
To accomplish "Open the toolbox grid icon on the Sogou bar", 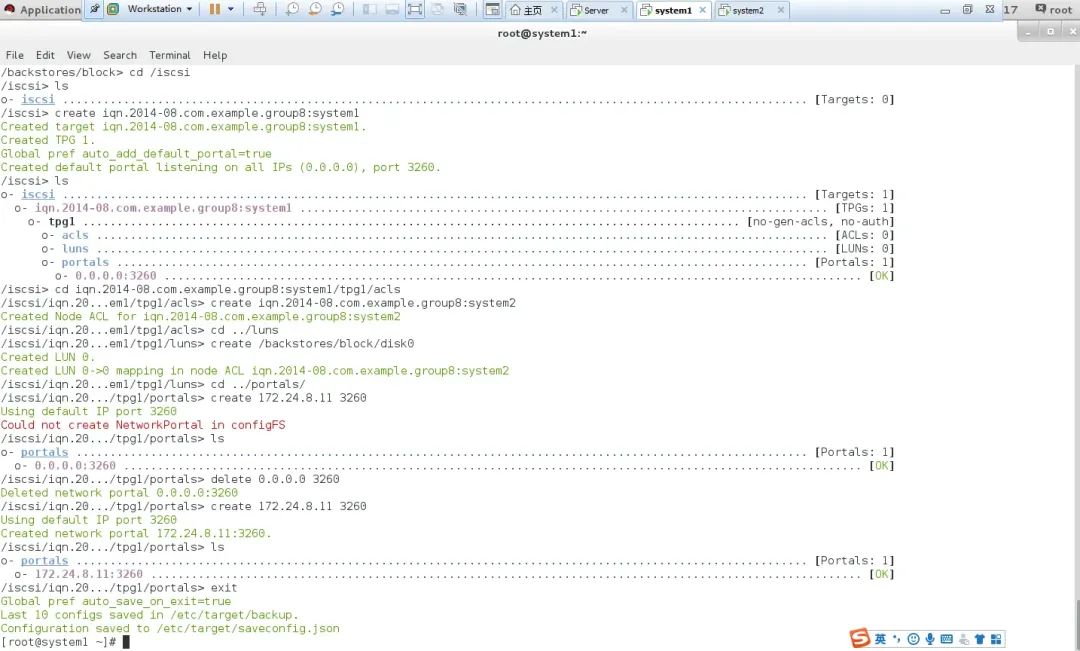I will point(996,639).
